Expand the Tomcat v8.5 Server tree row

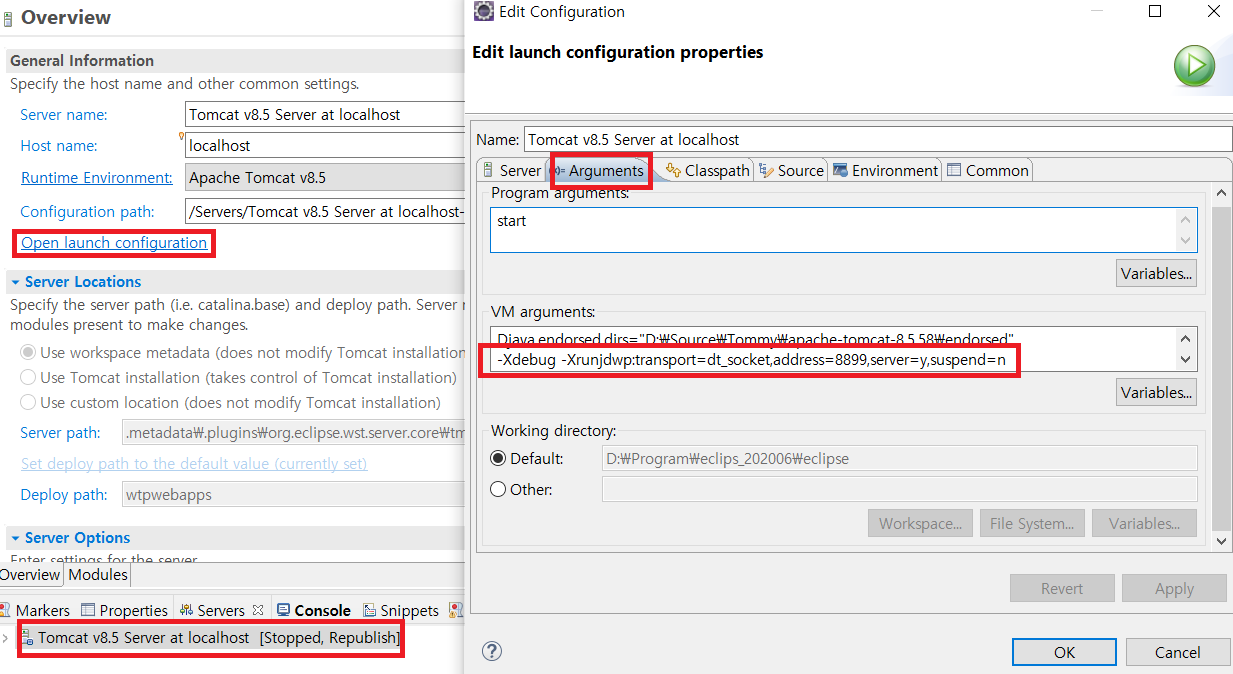coord(6,638)
